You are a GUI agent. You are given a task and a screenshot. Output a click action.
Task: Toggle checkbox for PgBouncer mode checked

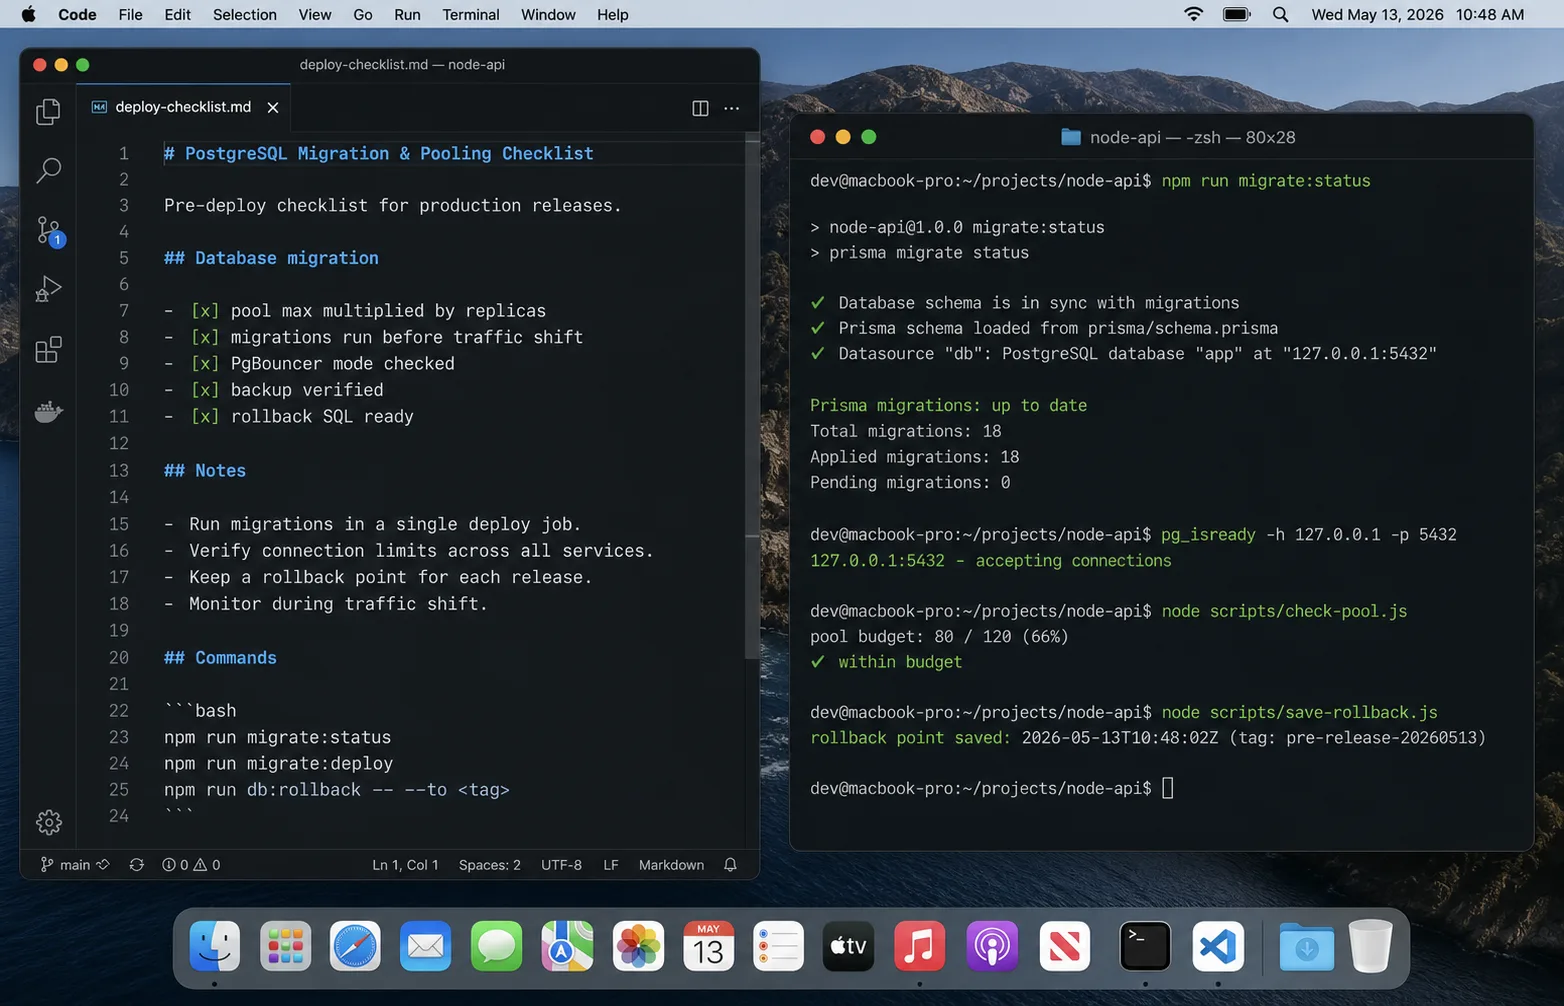pos(204,364)
